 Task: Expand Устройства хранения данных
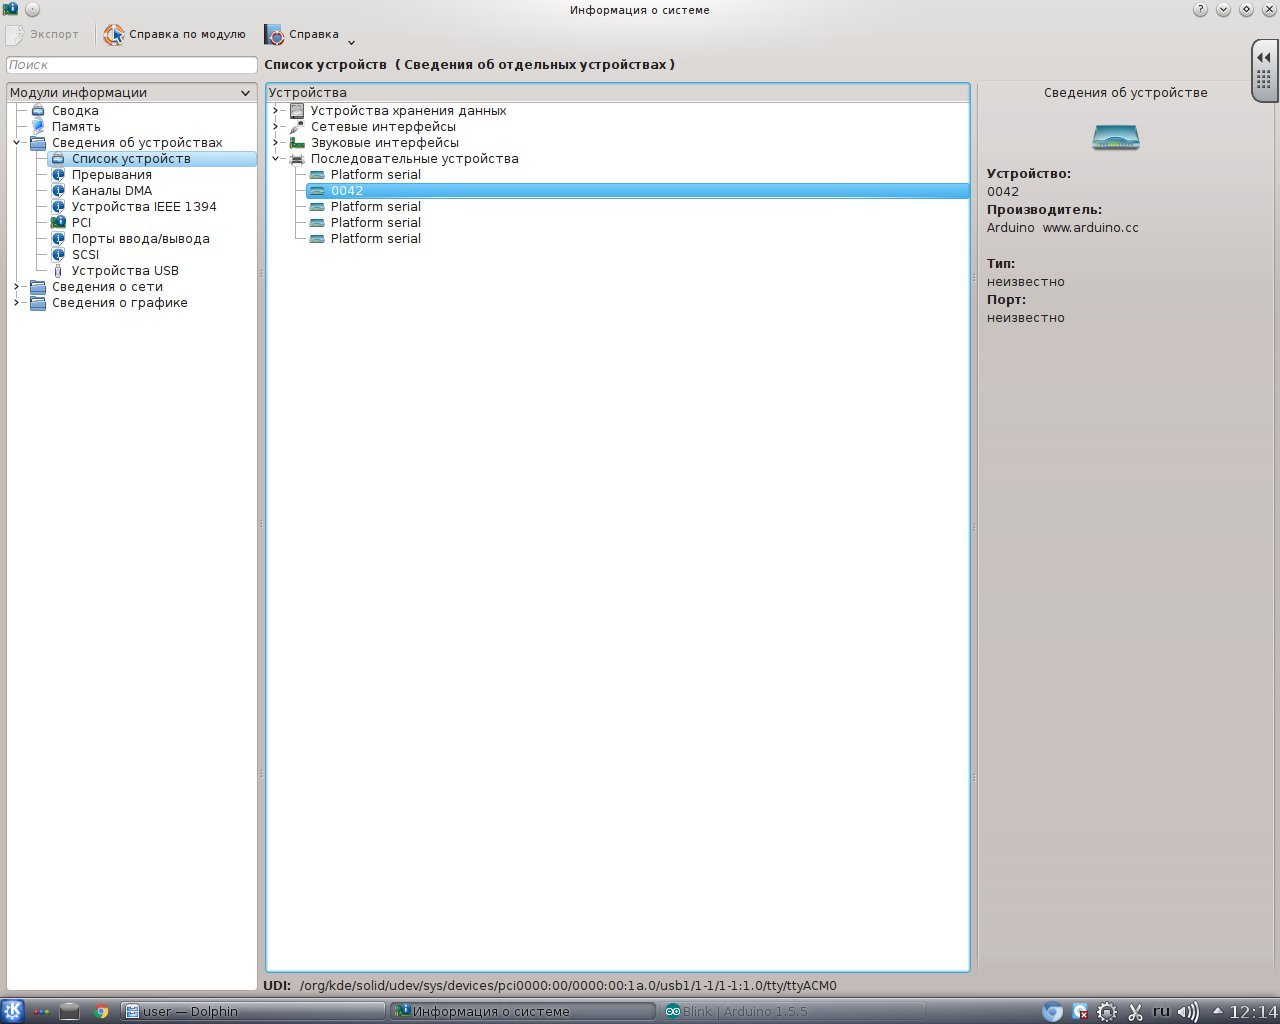276,111
